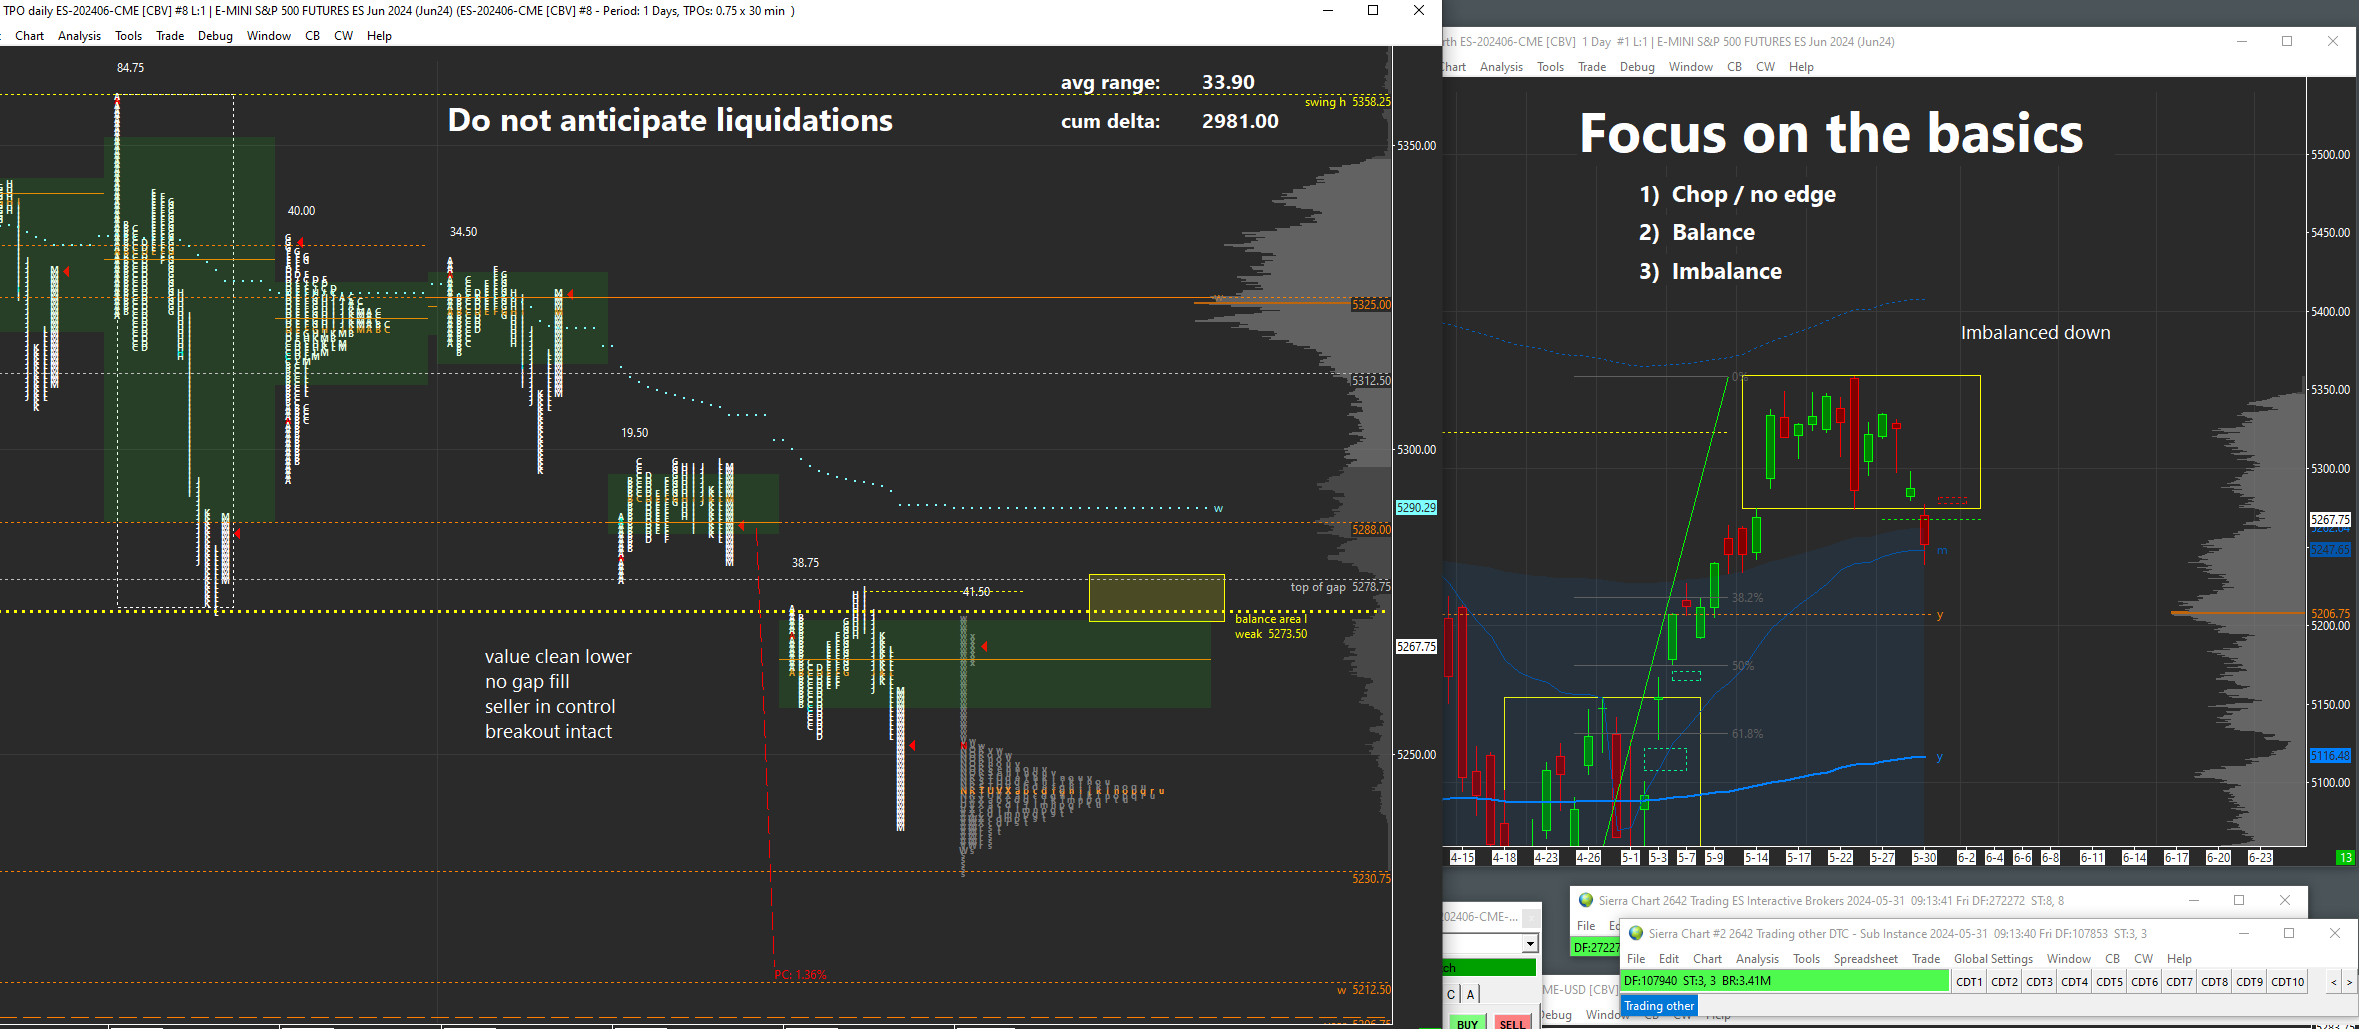
Task: Open the CW menu in the 1 Day chart window
Action: coord(1765,67)
